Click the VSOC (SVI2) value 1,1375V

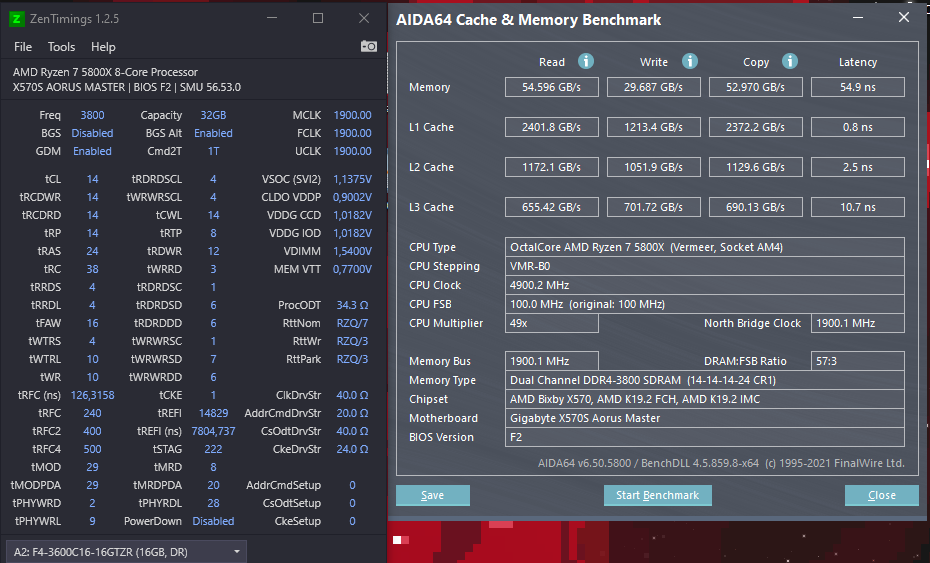[x=352, y=179]
